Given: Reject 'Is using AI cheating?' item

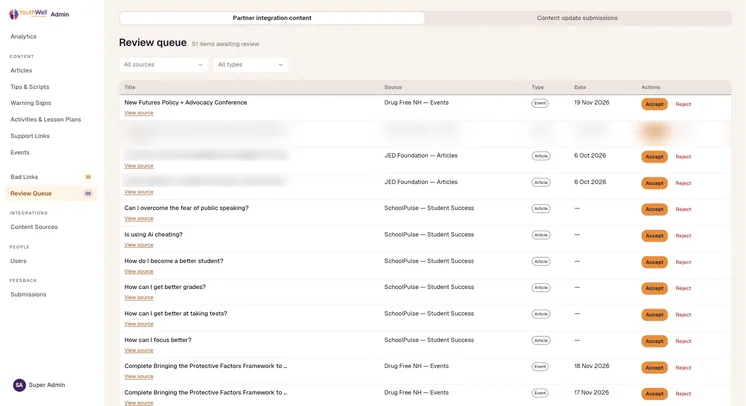Looking at the screenshot, I should coord(683,236).
